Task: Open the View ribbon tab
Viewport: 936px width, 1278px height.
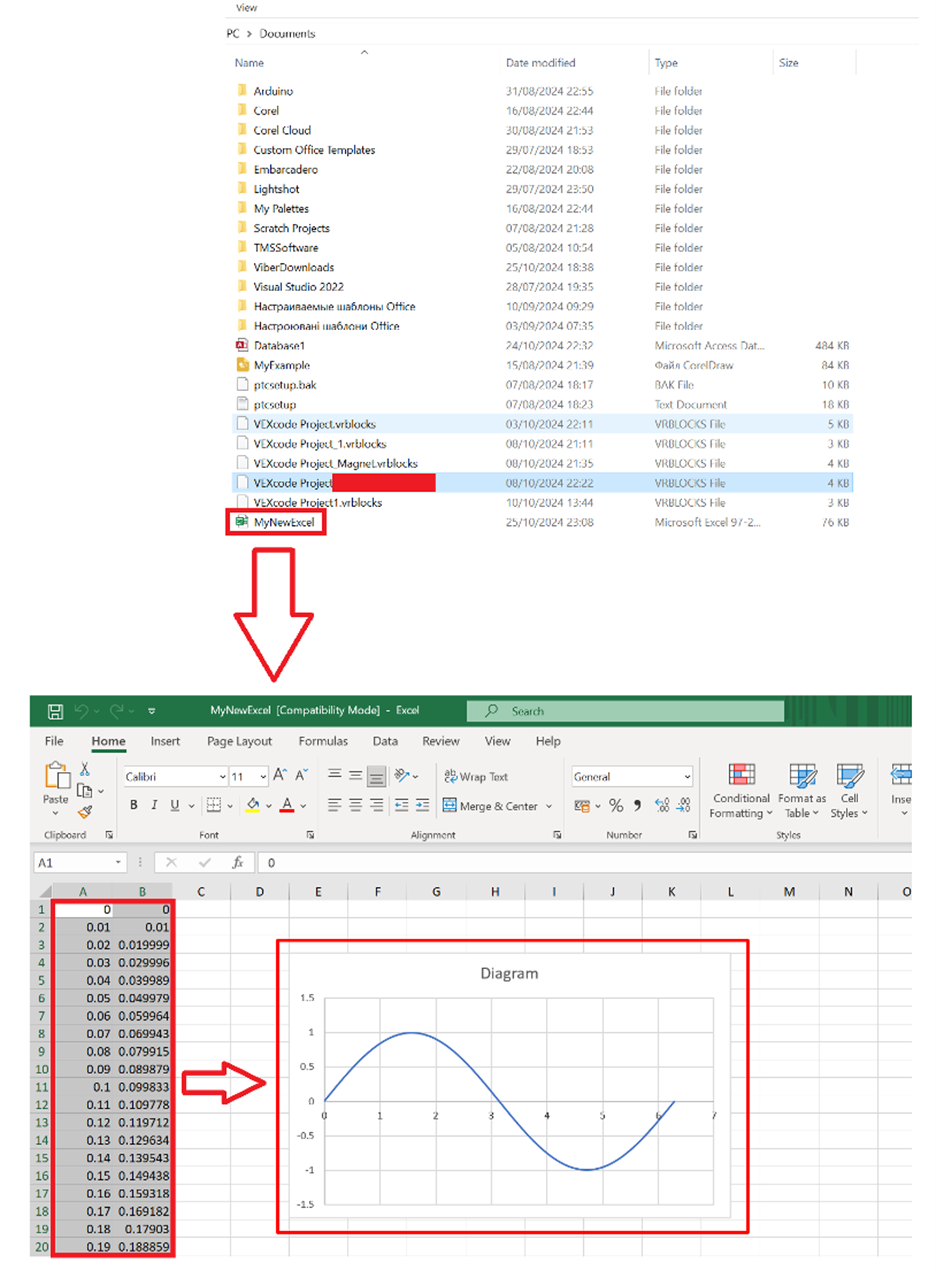Action: 497,741
